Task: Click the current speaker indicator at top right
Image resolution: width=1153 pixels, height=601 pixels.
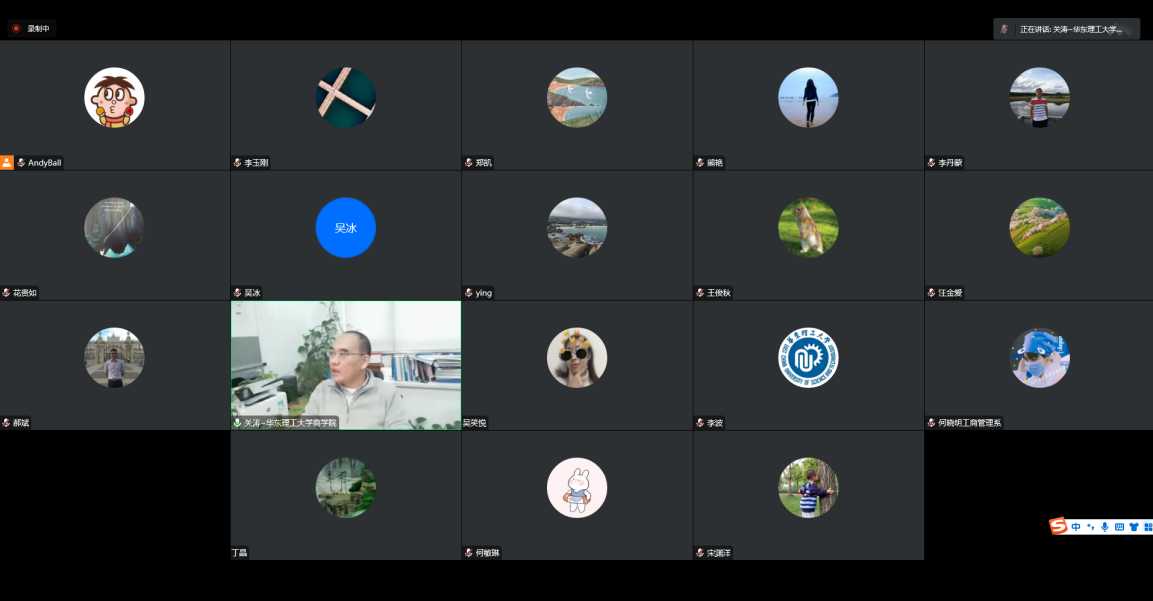Action: (x=1066, y=29)
